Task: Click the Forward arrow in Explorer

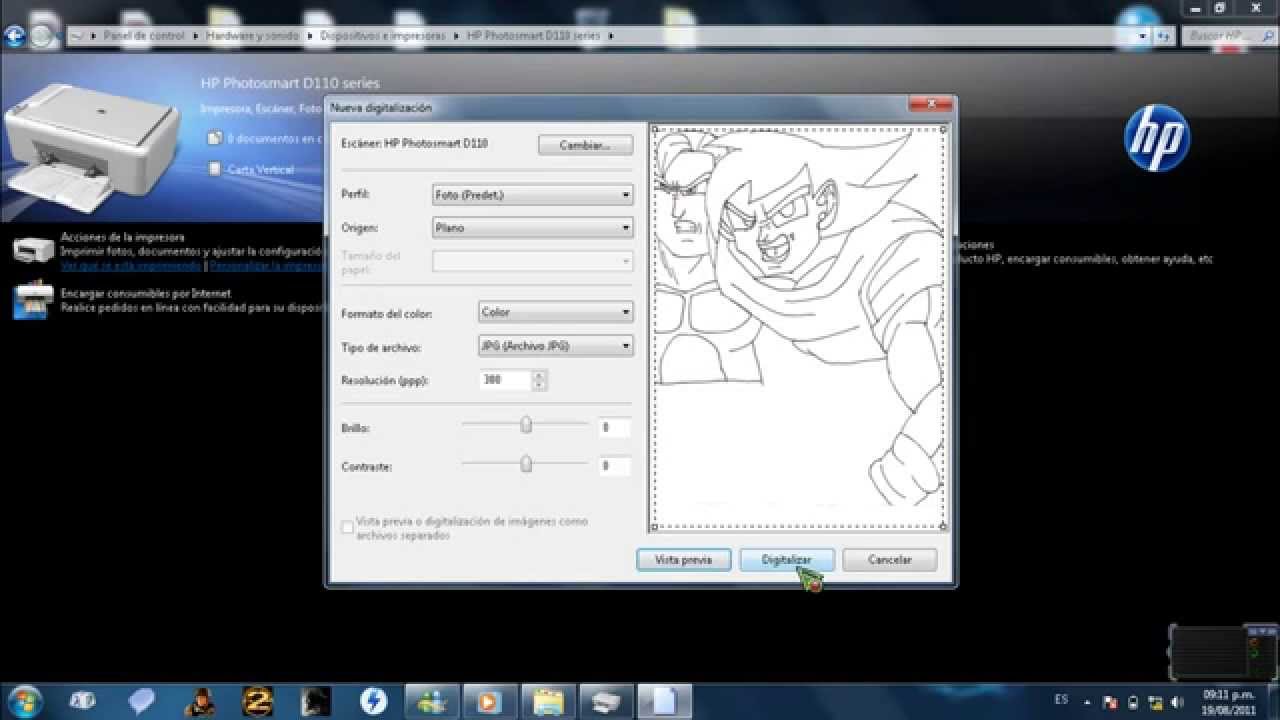Action: pos(42,36)
